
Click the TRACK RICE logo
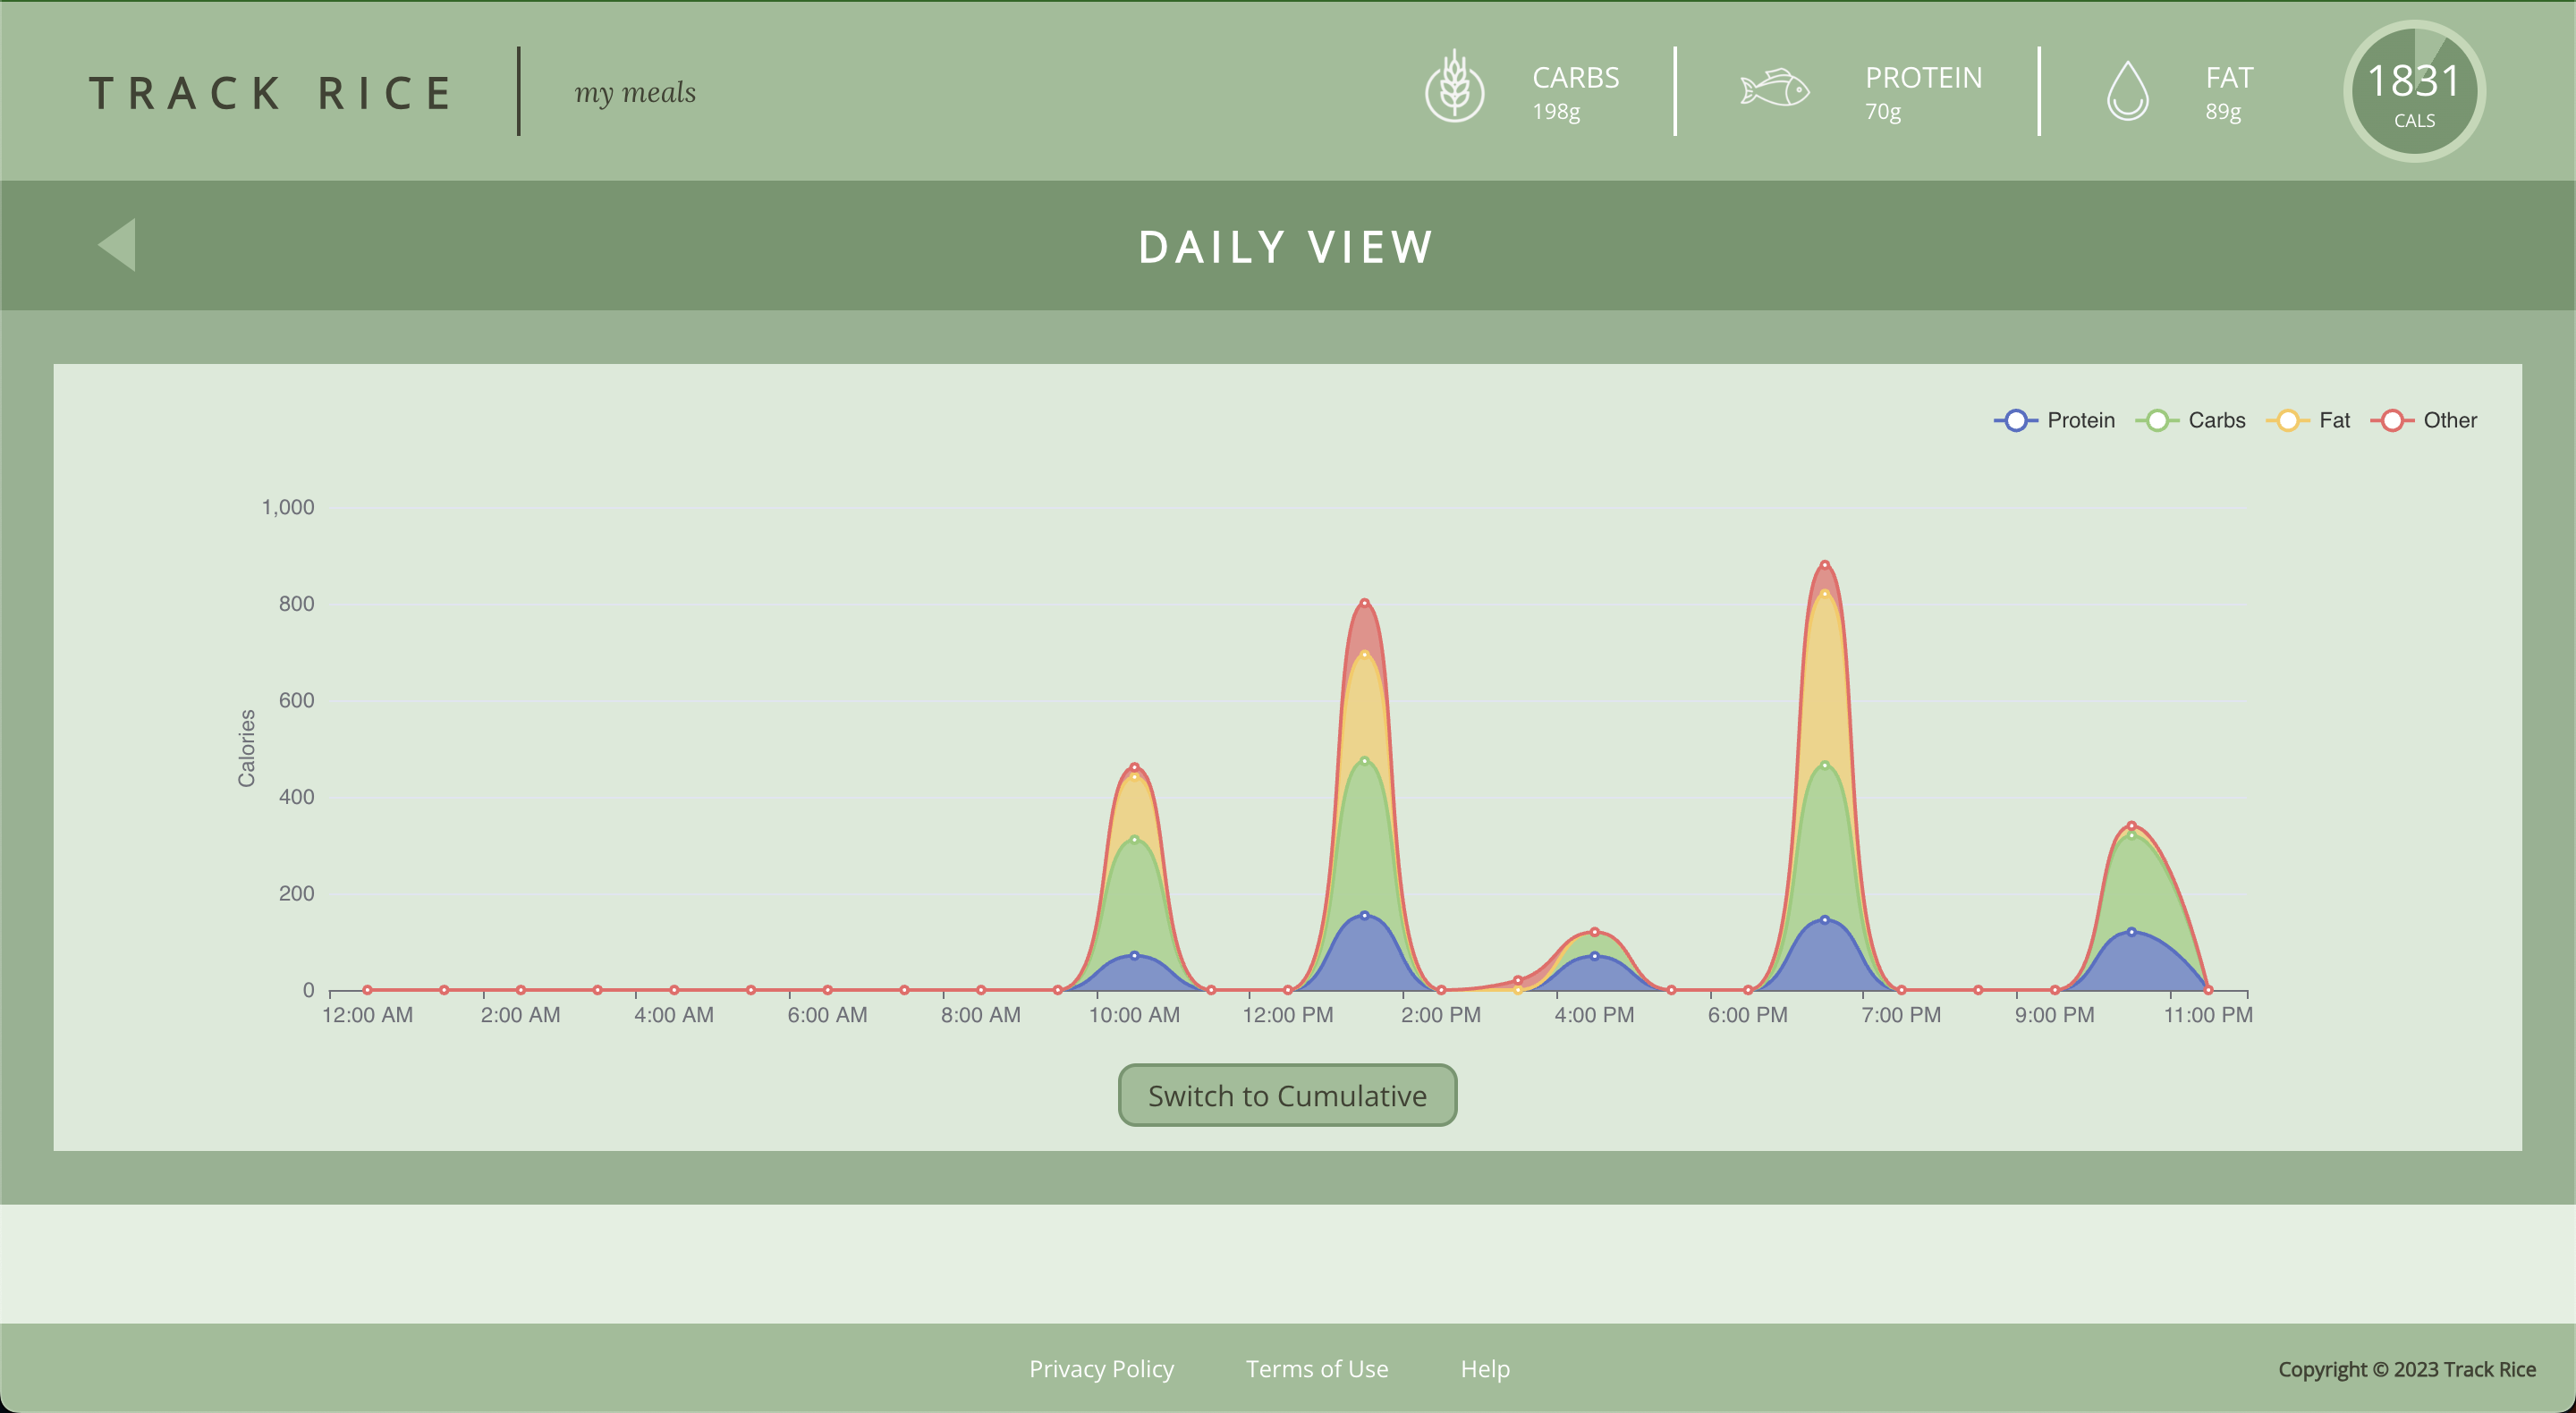pyautogui.click(x=271, y=93)
